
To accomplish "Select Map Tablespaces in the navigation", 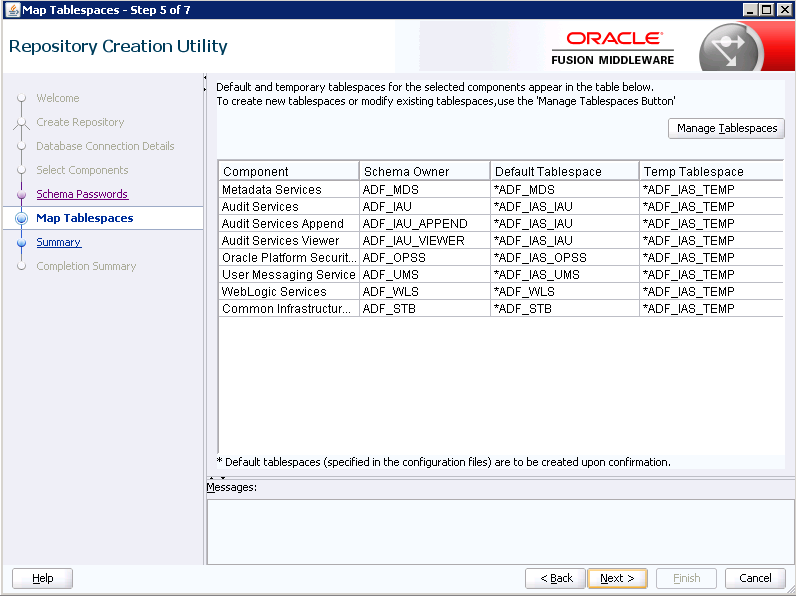I will point(85,218).
